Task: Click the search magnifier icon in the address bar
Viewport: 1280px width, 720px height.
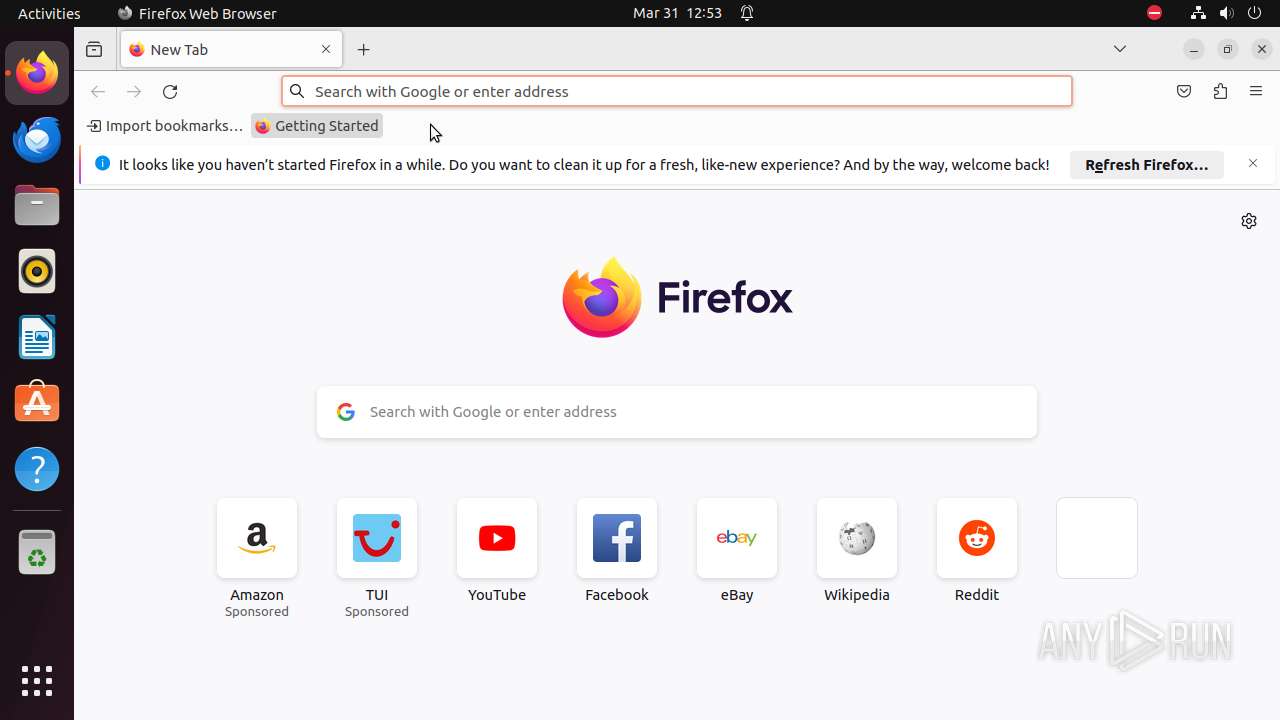Action: coord(297,91)
